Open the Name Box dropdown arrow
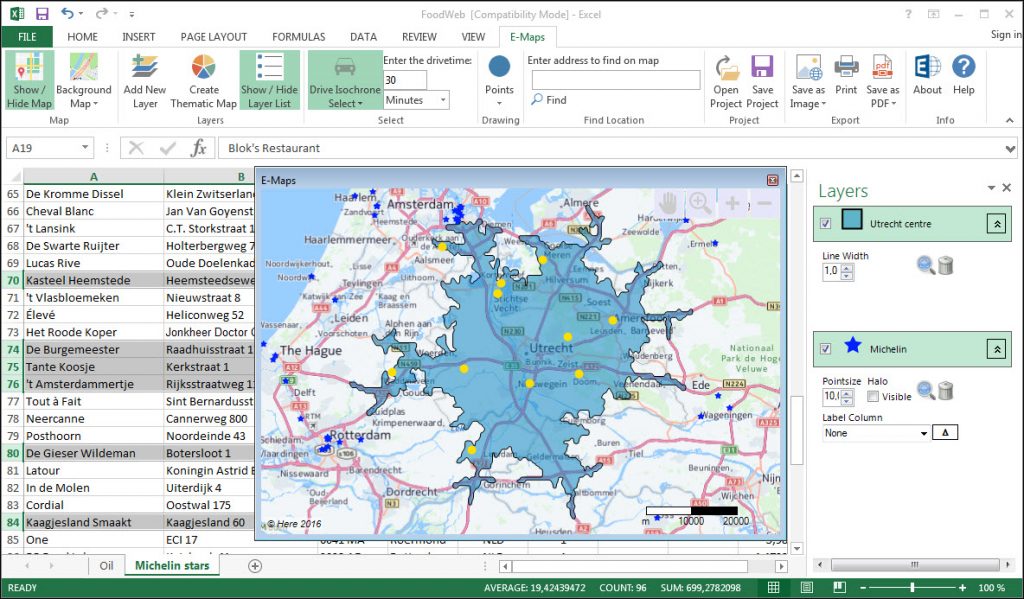 point(85,148)
